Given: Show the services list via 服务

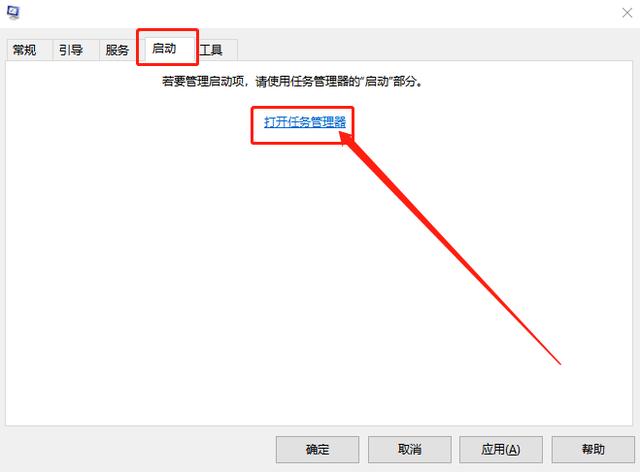Looking at the screenshot, I should click(118, 50).
